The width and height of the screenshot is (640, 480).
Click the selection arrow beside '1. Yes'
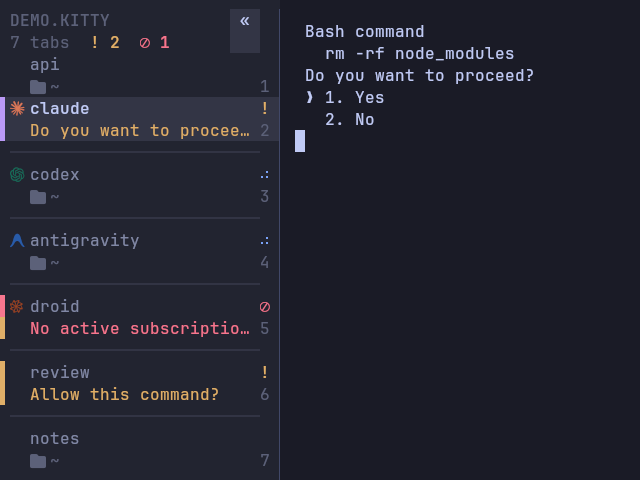point(309,97)
